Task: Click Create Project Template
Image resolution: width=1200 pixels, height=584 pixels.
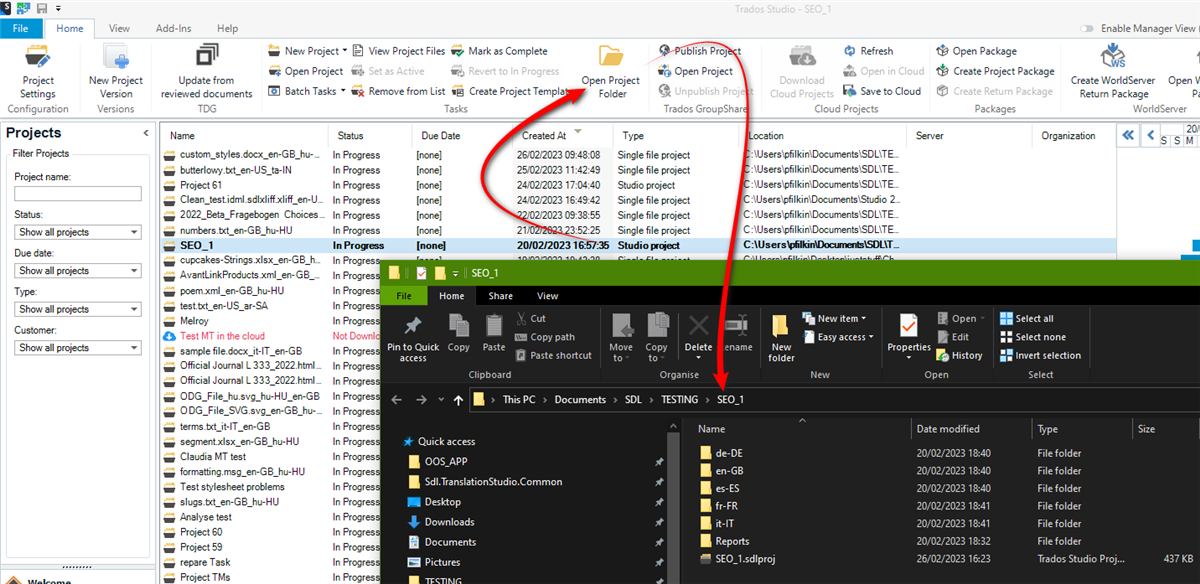Action: click(510, 91)
